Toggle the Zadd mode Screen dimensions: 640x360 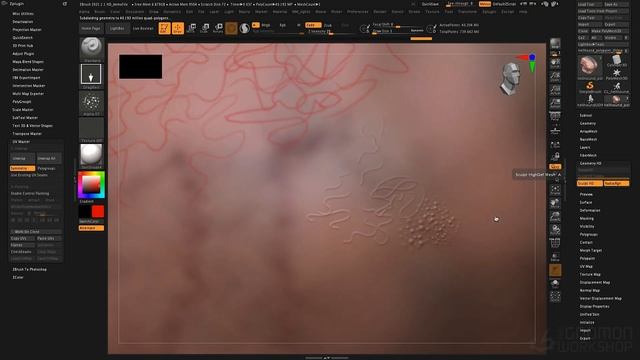(x=313, y=25)
